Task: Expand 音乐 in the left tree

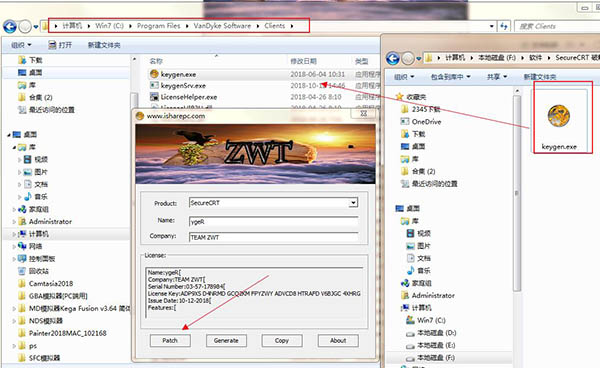Action: point(19,197)
